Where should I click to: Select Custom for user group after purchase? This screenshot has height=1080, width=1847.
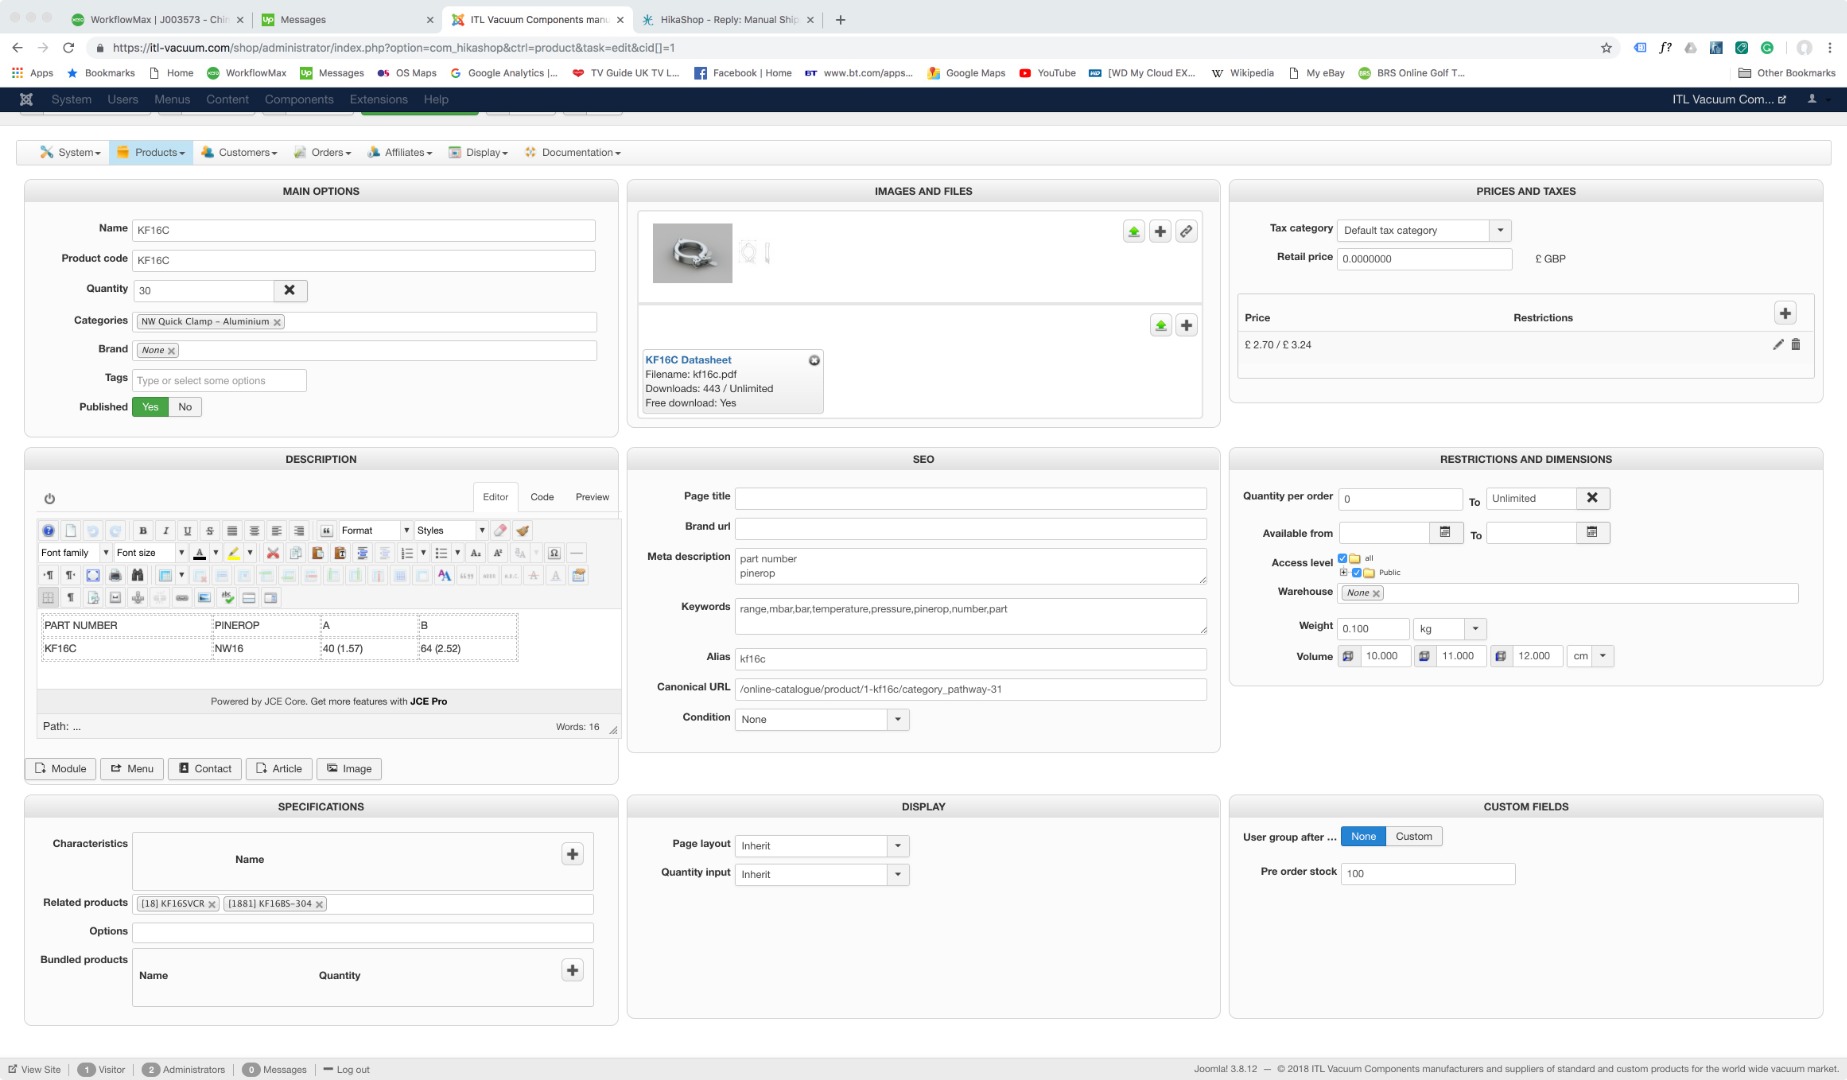[x=1413, y=837]
